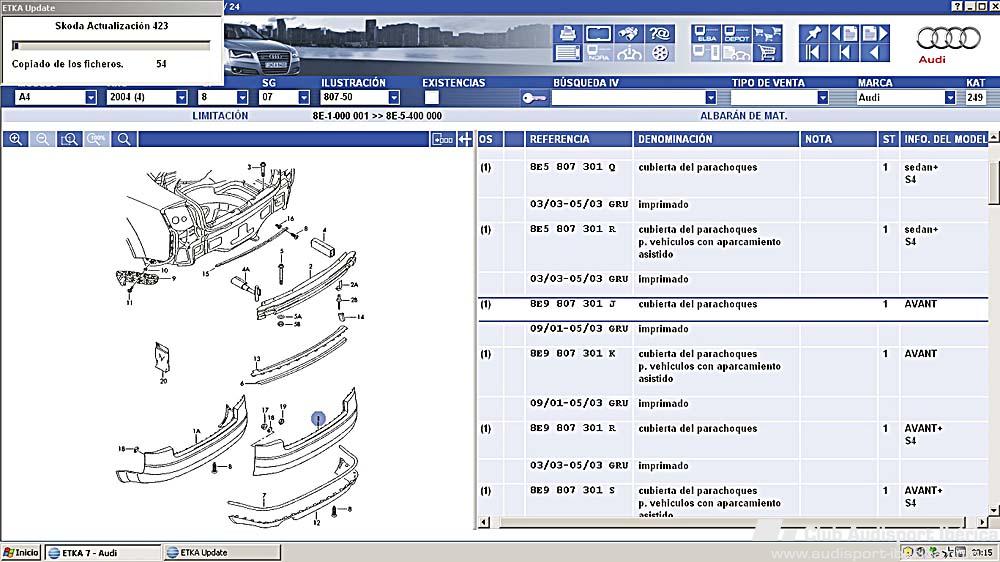Toggle the EXISTENCIAS checkbox

click(432, 98)
